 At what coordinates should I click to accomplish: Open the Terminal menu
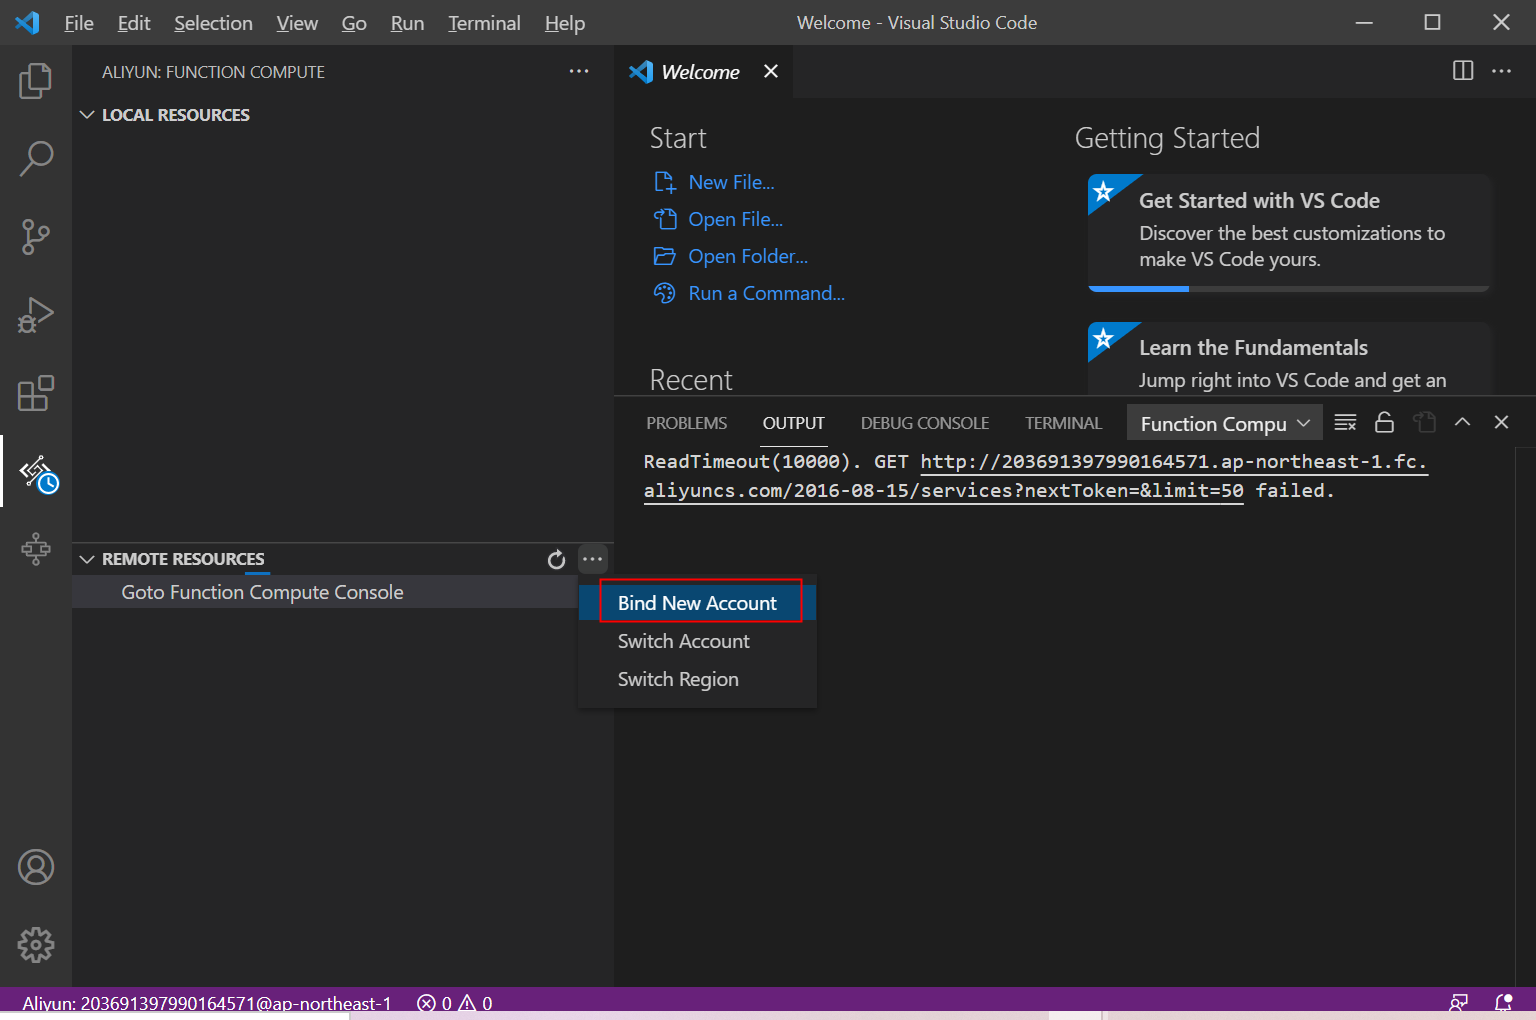484,23
